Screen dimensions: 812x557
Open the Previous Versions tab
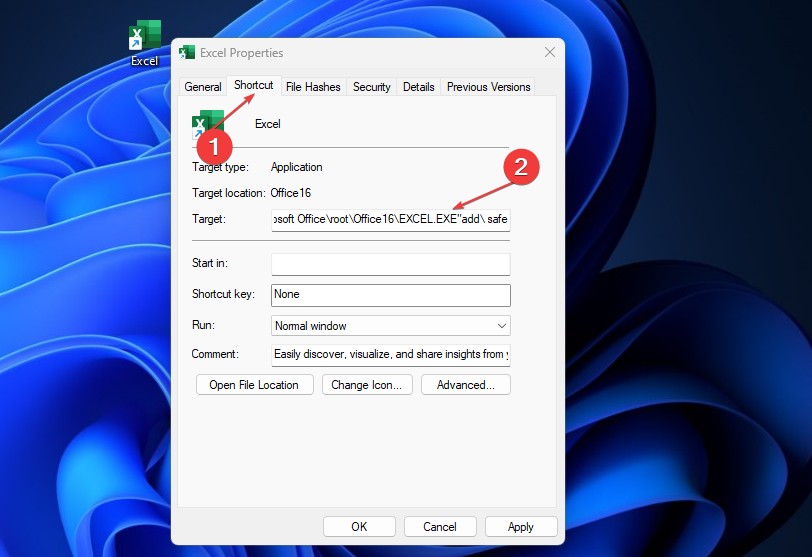[x=488, y=87]
